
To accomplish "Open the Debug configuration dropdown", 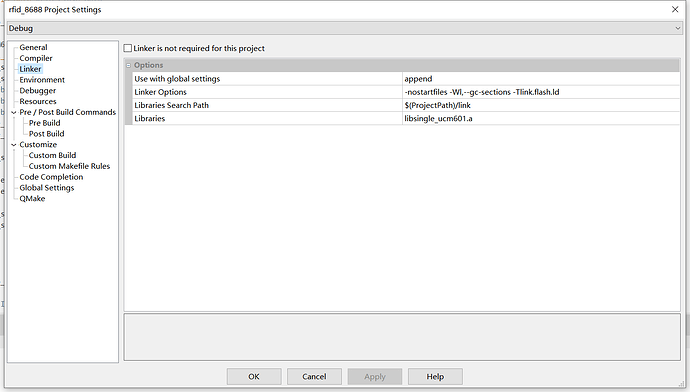I will (345, 28).
